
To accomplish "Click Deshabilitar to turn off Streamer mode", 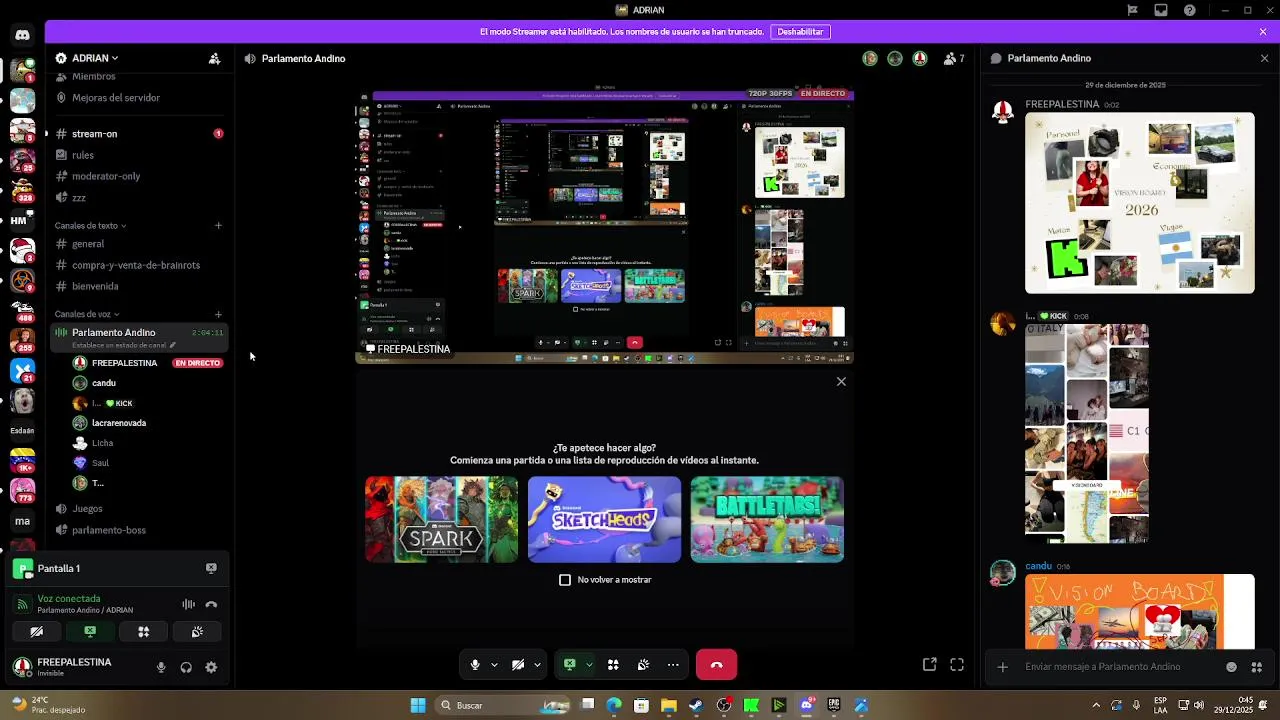I will tap(800, 31).
